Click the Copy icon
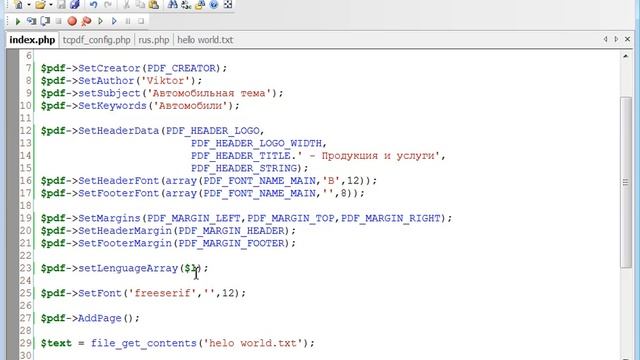 tap(140, 5)
